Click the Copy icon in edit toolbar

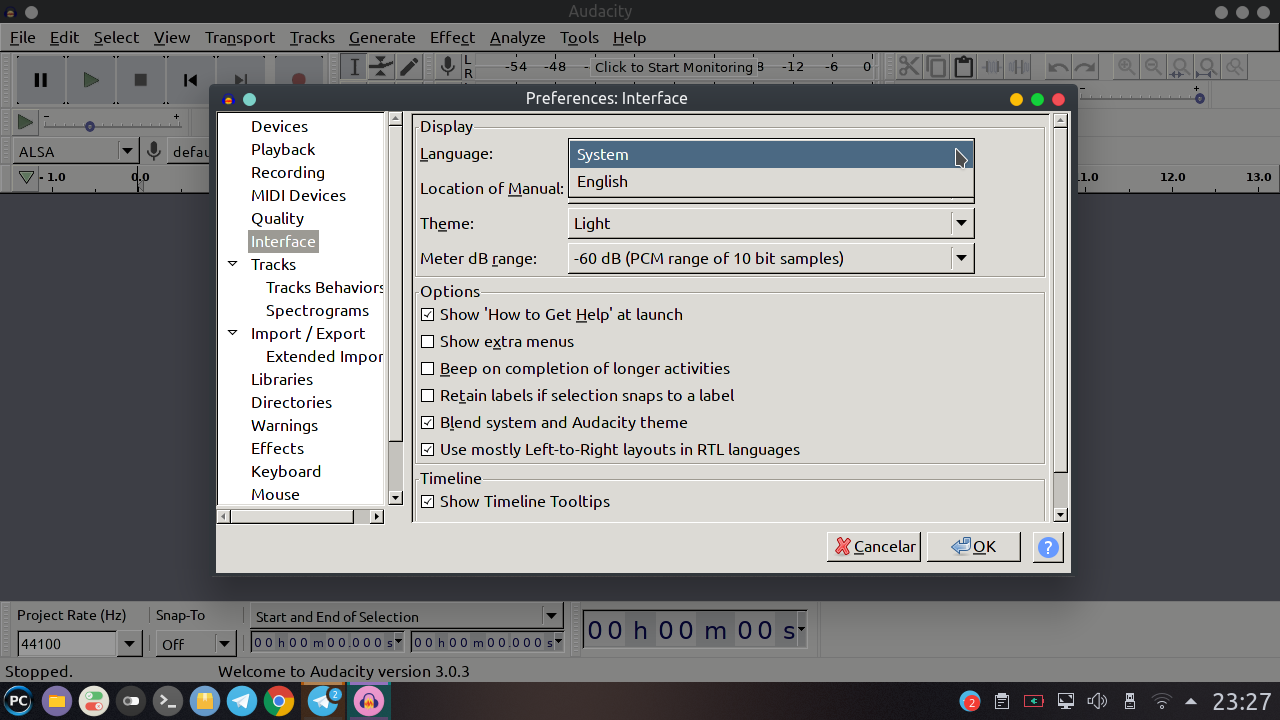click(936, 67)
